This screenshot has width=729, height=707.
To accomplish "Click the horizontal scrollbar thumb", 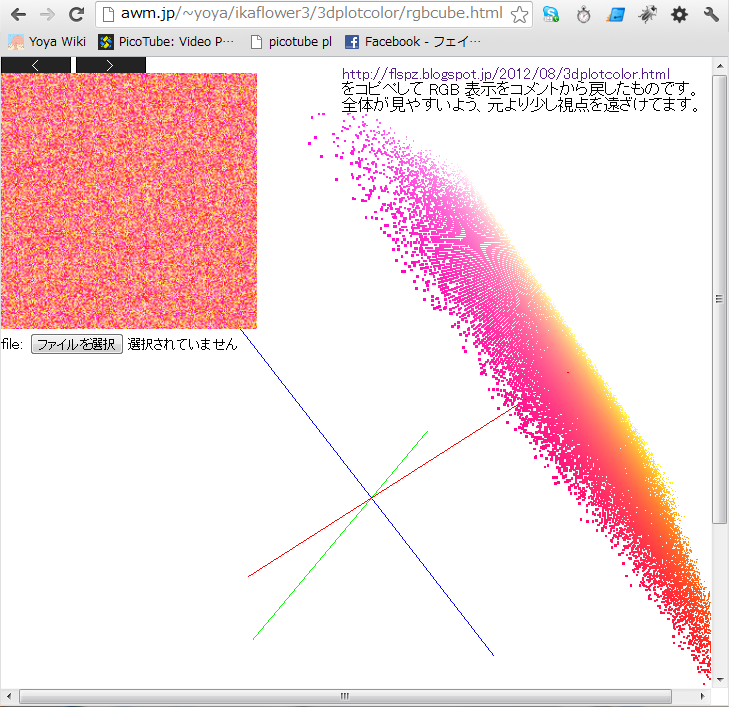I will (345, 696).
